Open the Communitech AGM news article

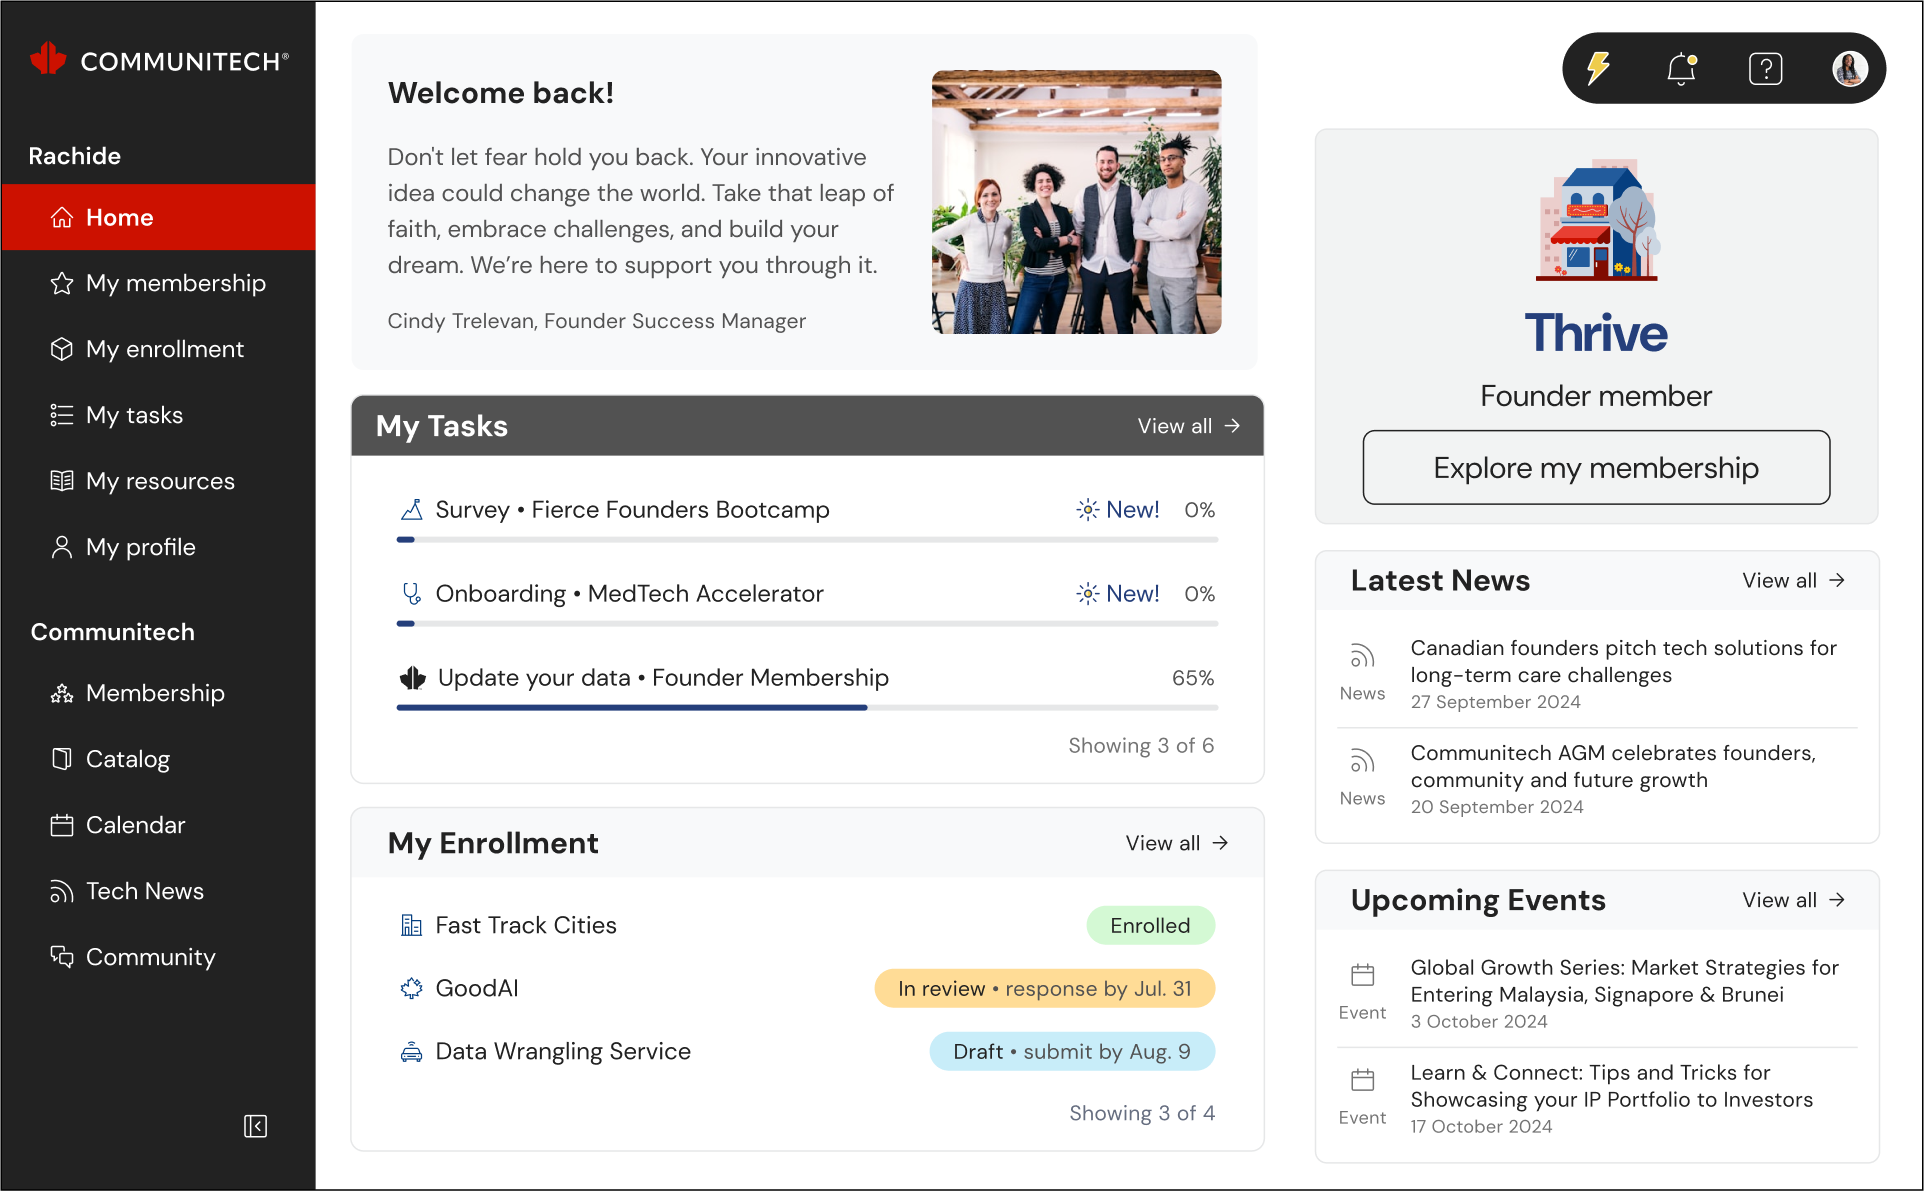click(x=1612, y=766)
